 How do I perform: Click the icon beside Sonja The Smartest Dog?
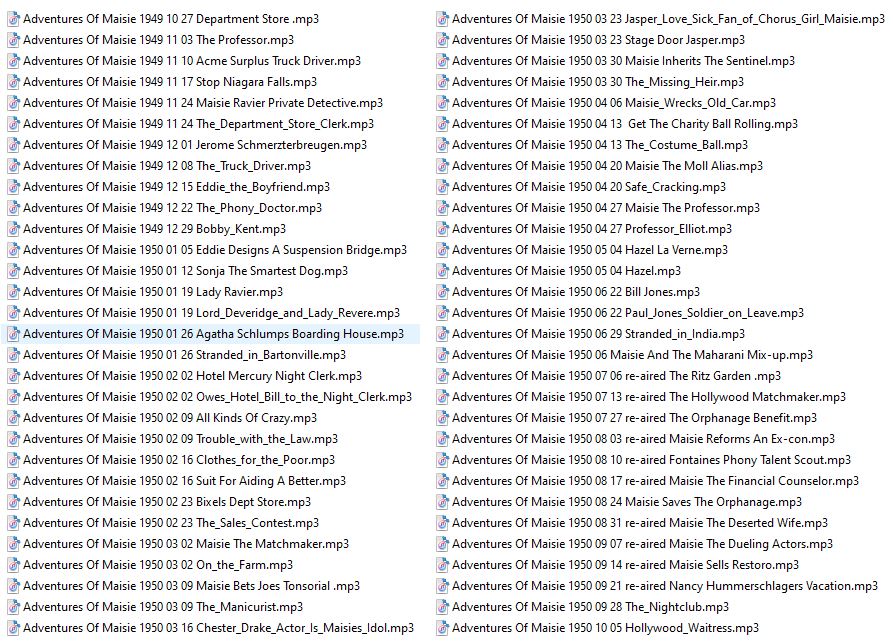[x=13, y=271]
